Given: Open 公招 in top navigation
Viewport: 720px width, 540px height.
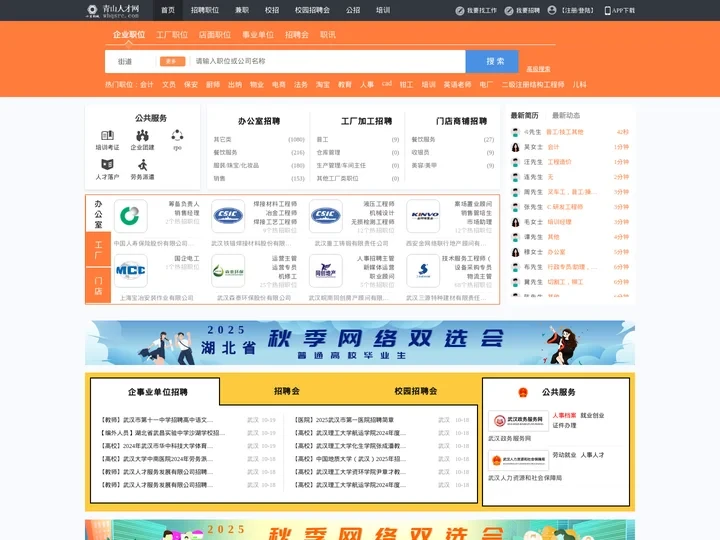Looking at the screenshot, I should [x=353, y=10].
